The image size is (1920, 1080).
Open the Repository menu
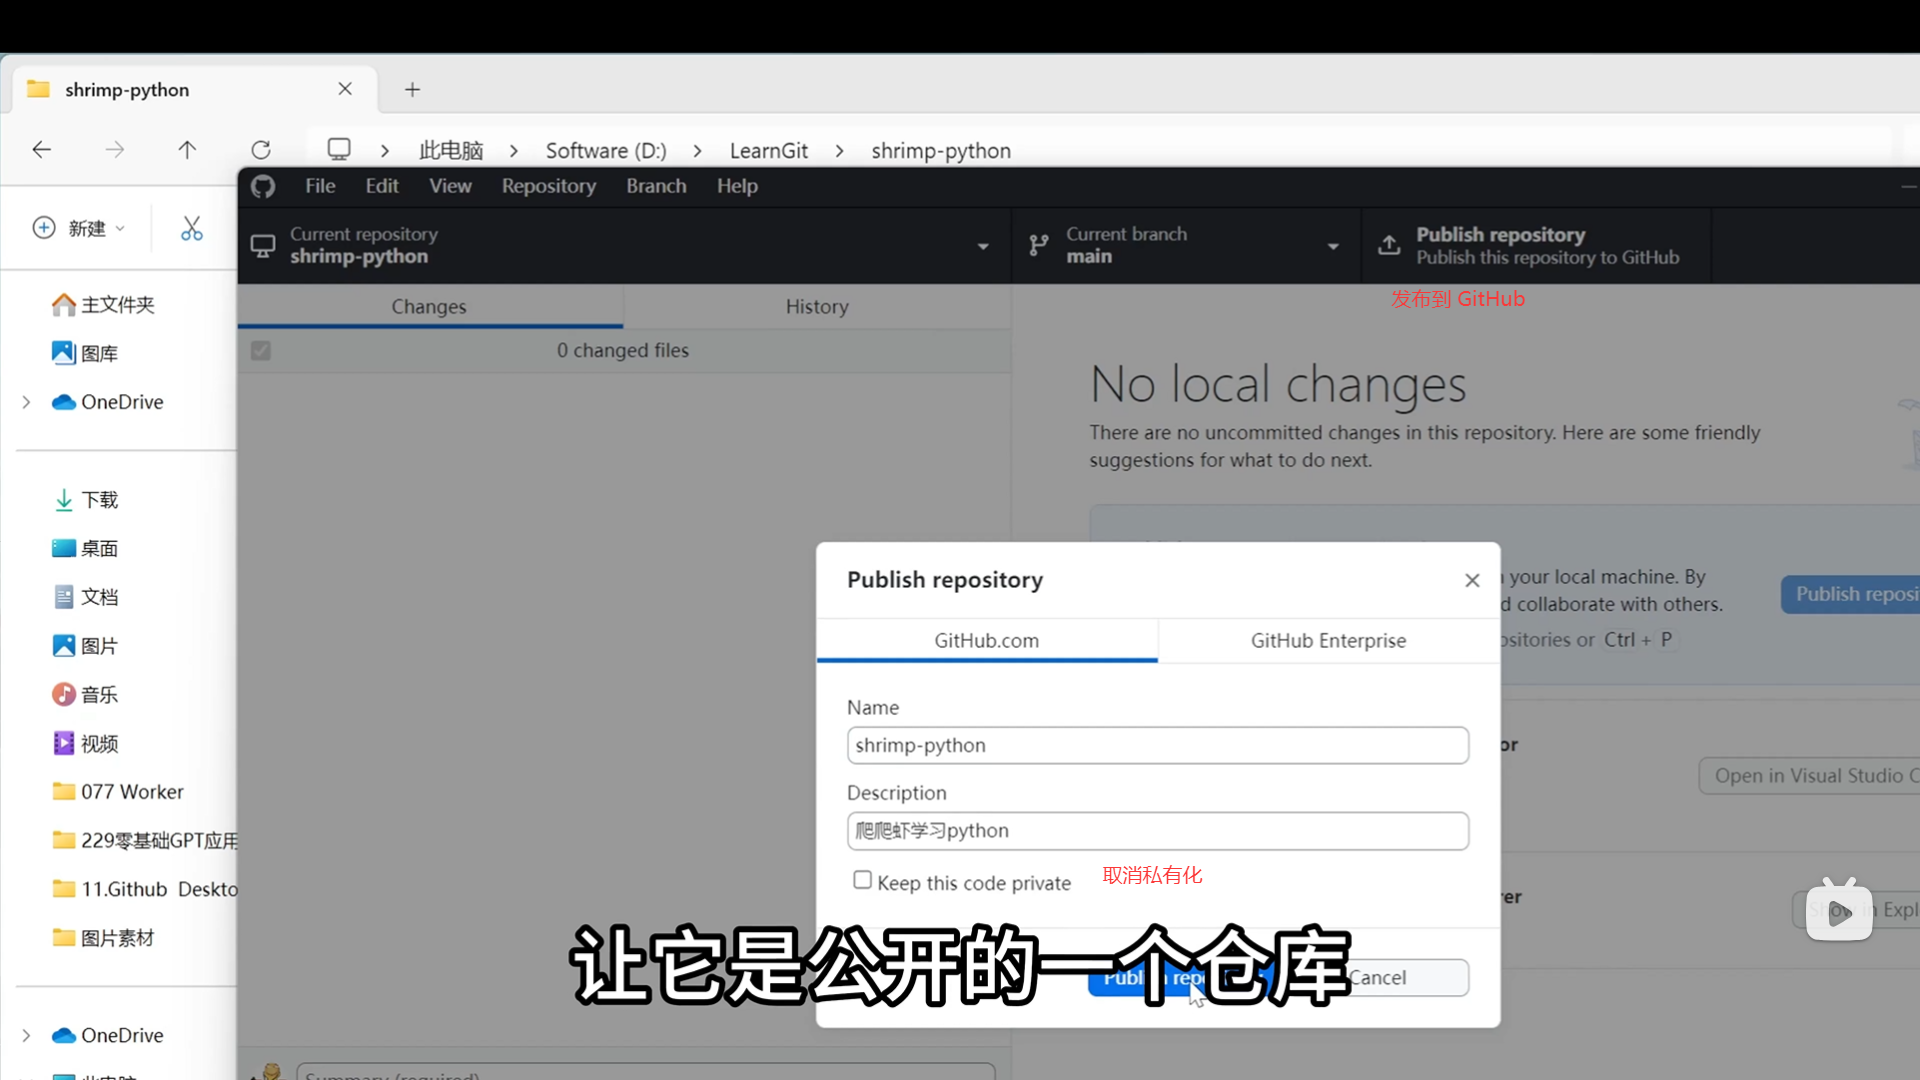point(548,186)
